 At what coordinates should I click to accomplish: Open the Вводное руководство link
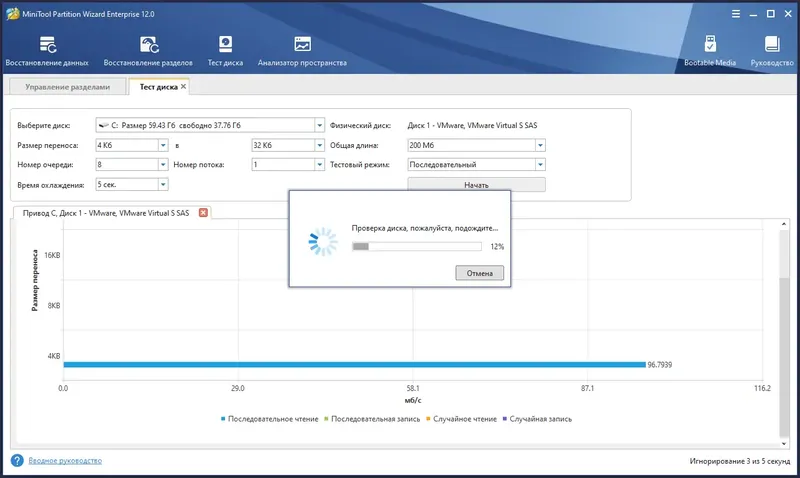(65, 461)
